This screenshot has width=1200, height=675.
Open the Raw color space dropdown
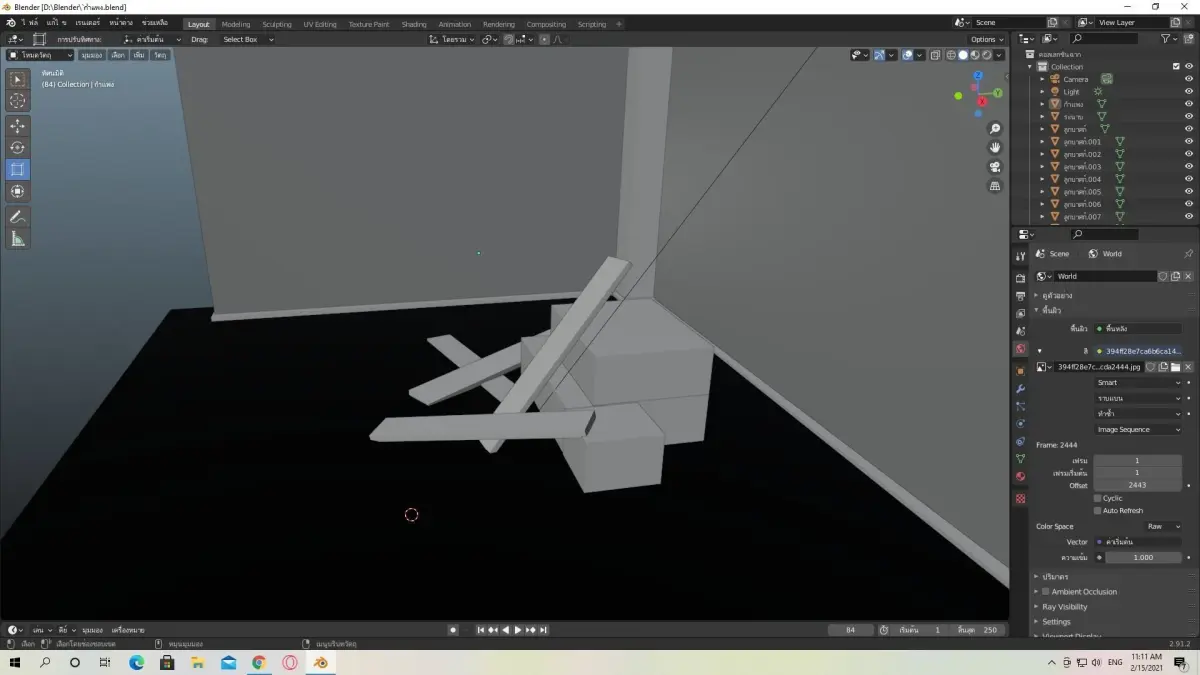point(1162,526)
